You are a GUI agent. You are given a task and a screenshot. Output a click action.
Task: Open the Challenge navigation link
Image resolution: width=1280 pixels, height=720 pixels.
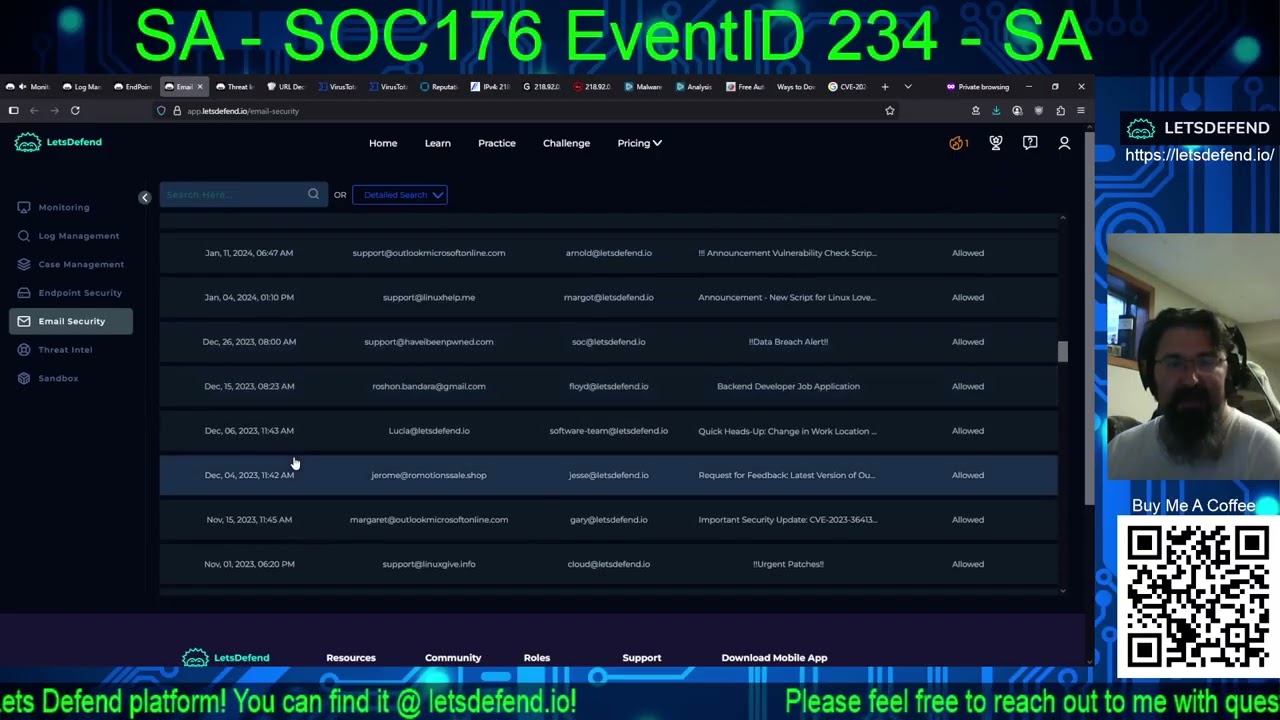pyautogui.click(x=566, y=143)
